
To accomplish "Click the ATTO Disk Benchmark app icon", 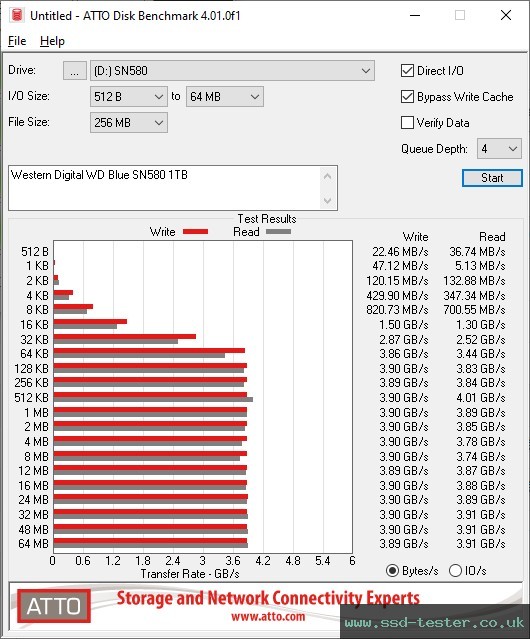I will coord(17,15).
